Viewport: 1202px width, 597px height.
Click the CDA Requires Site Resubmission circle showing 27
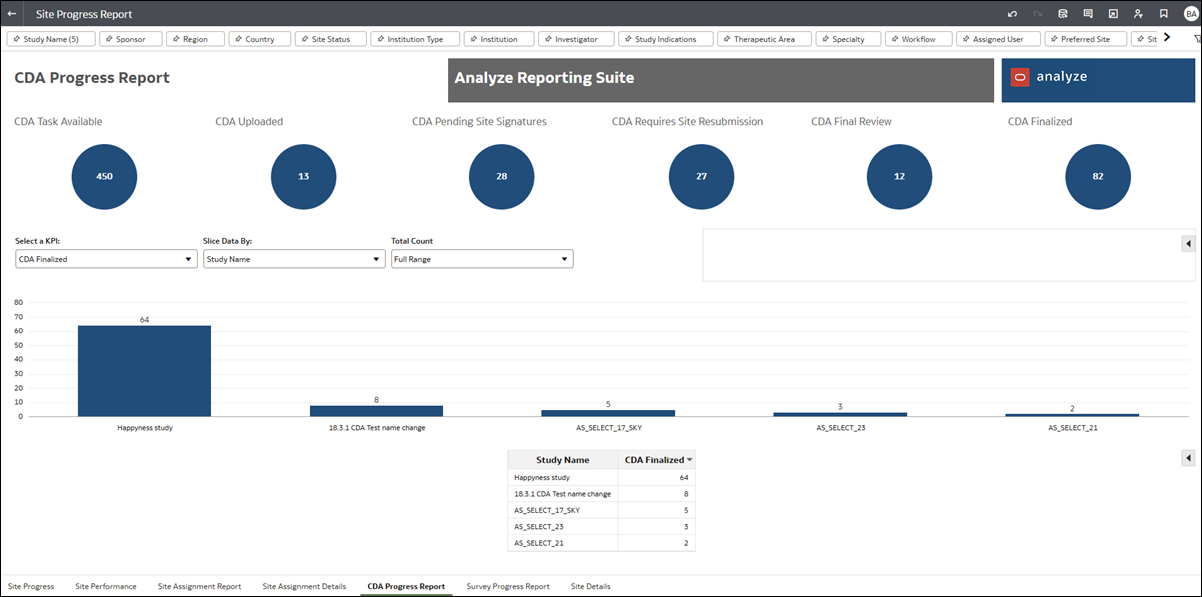pos(701,176)
